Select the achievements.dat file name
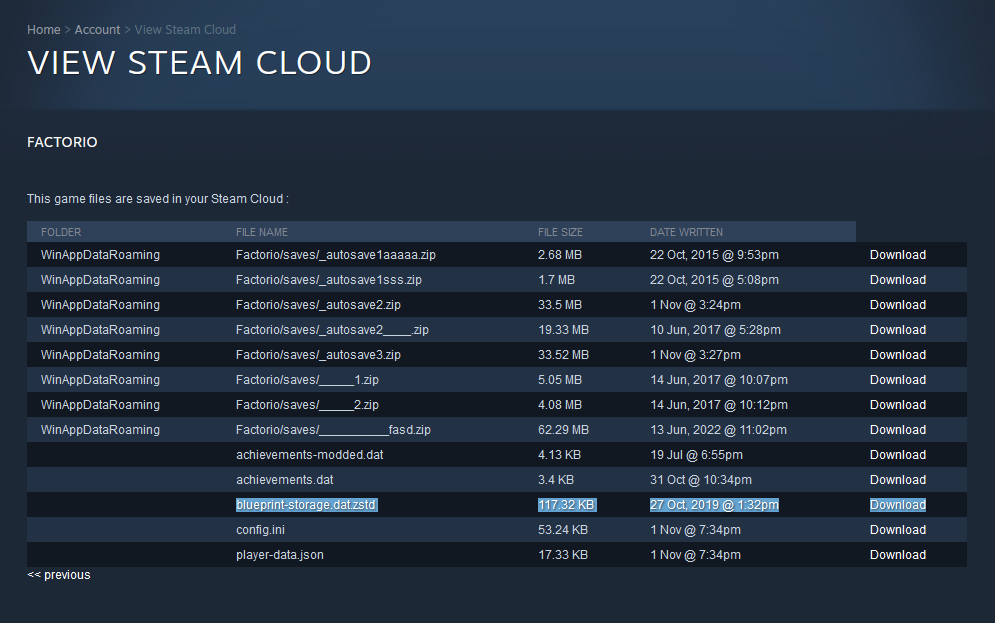The image size is (995, 623). coord(284,480)
